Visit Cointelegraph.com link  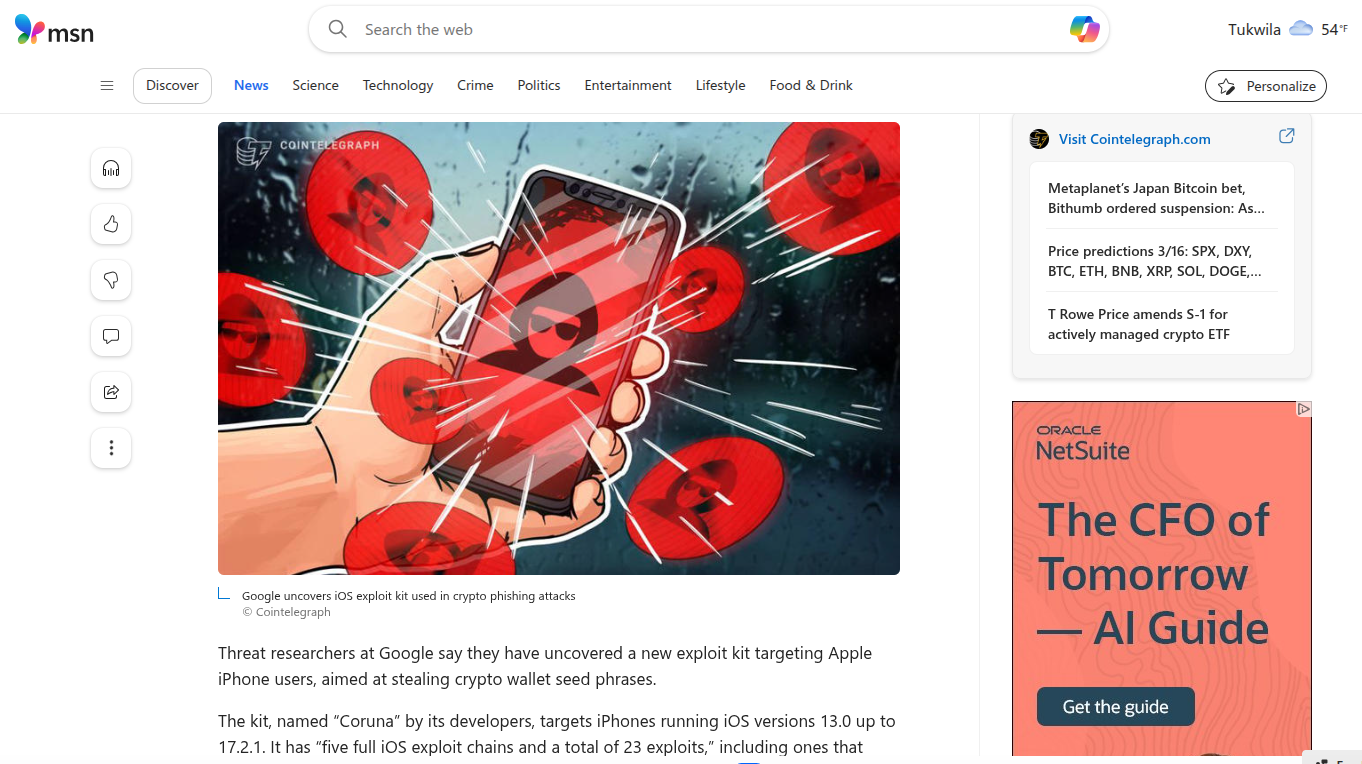pyautogui.click(x=1134, y=139)
